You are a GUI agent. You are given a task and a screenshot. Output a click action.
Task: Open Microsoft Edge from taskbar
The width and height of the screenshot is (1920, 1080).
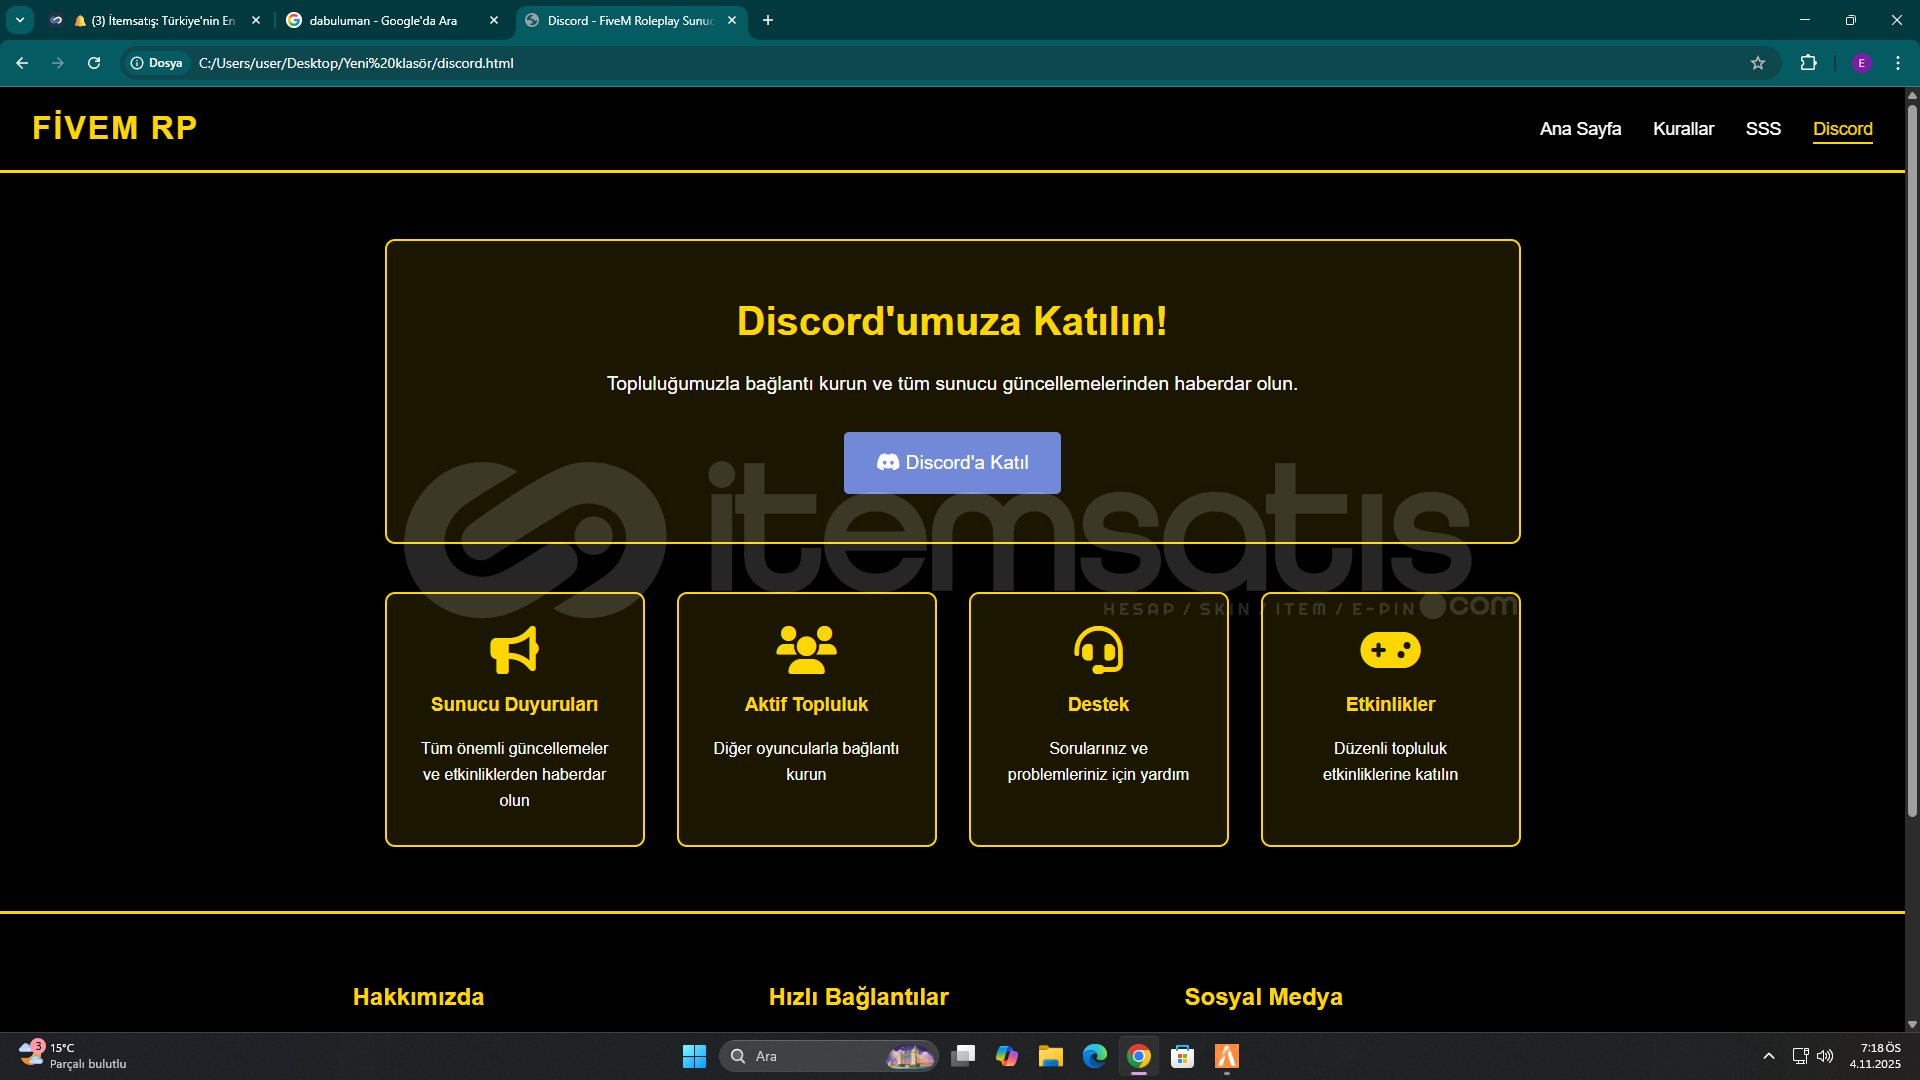[x=1095, y=1056]
